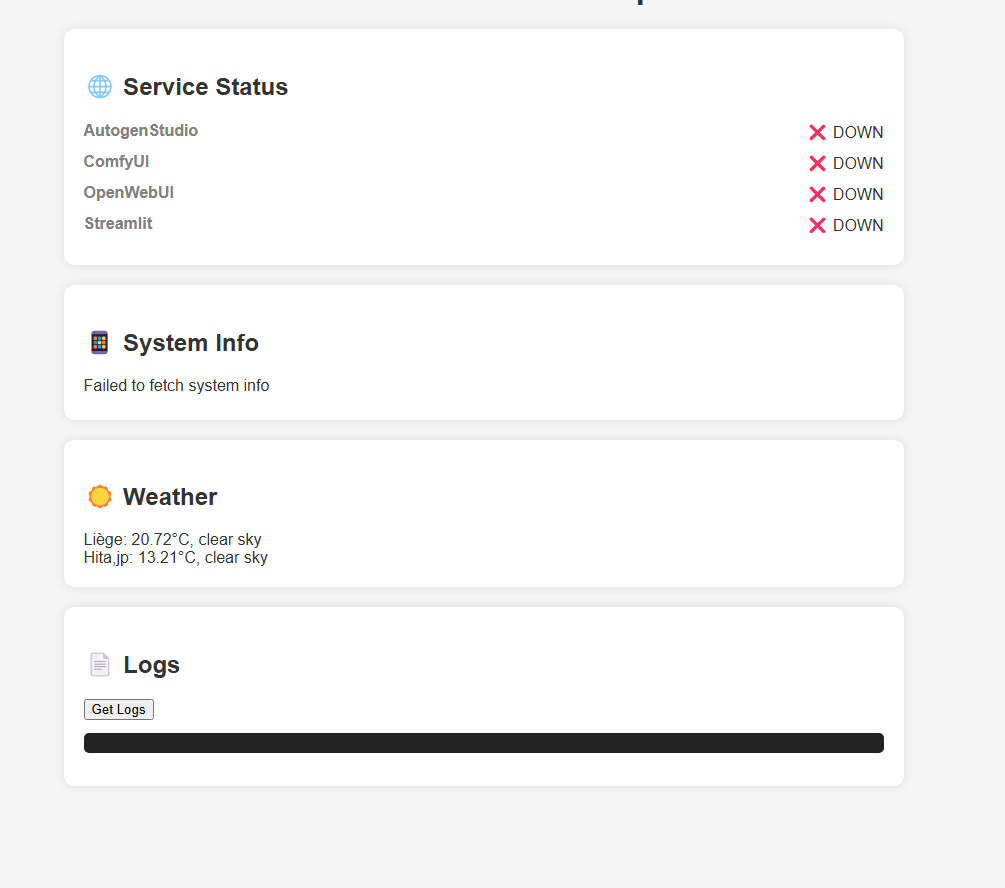Click the DOWN status text for Streamlit
The image size is (1005, 888).
(858, 225)
